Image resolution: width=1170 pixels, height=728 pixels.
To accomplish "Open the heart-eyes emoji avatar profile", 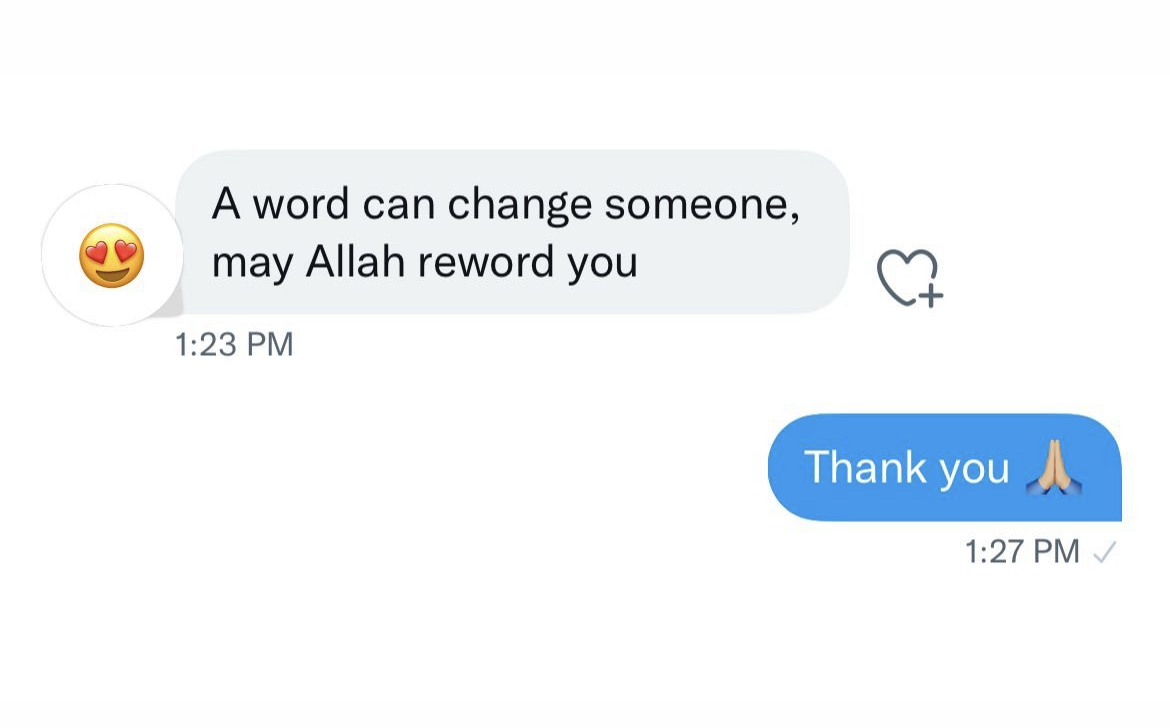I will click(x=112, y=256).
